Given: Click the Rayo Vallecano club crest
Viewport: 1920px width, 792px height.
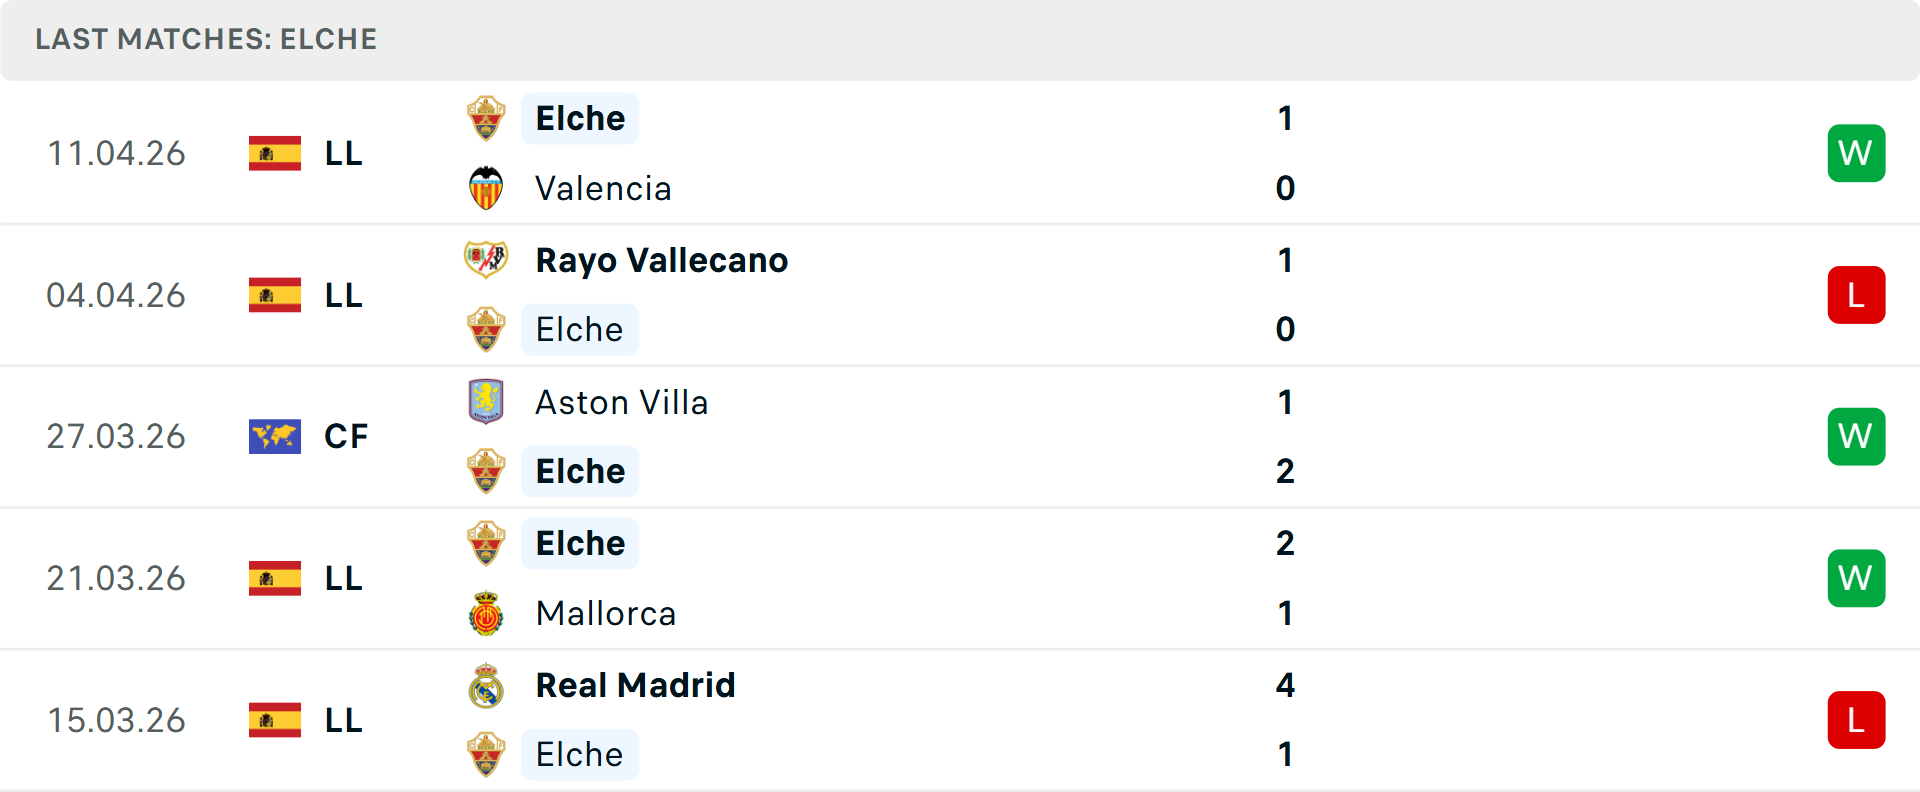Looking at the screenshot, I should click(x=486, y=260).
